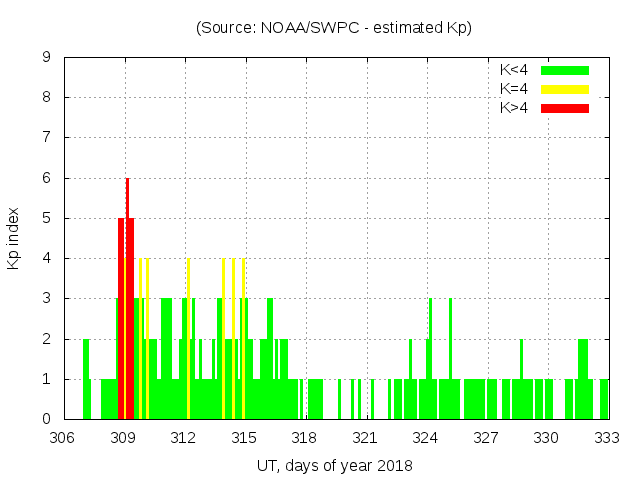Select x-axis tick label 306
640x480 pixels.
(64, 438)
